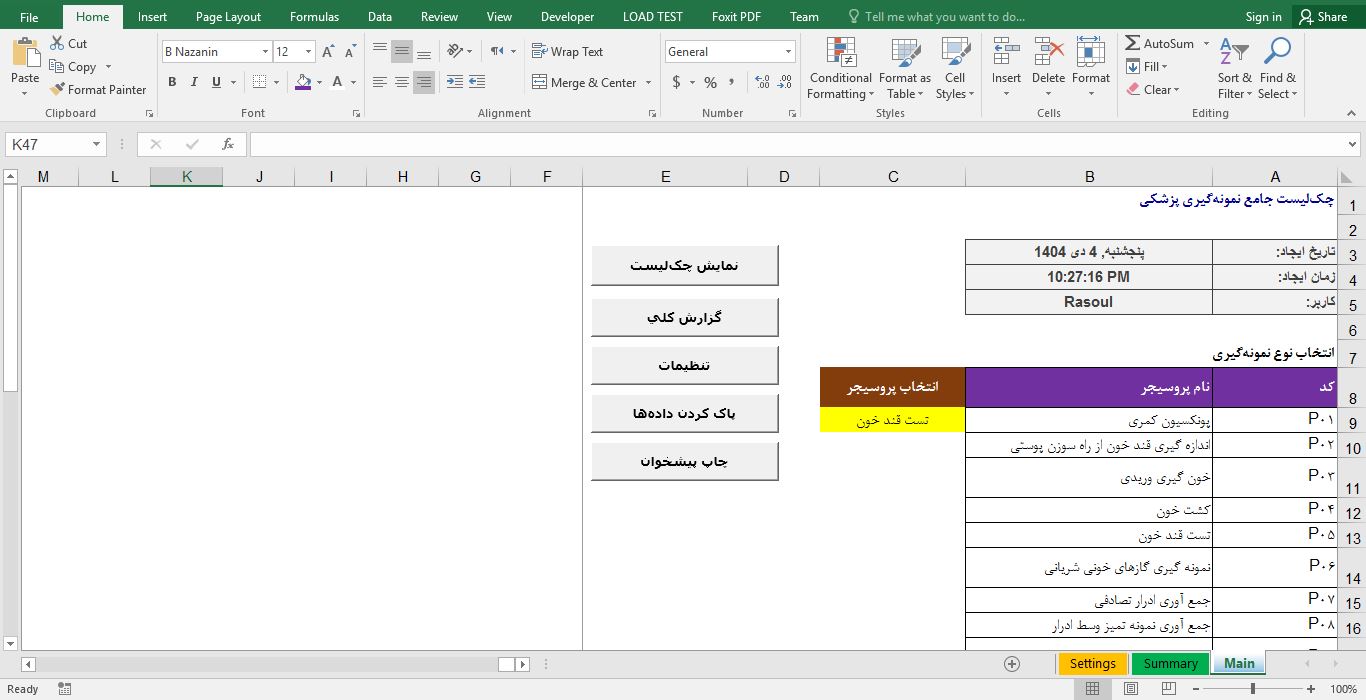Expand the number format General dropdown
The width and height of the screenshot is (1366, 700).
tap(788, 52)
